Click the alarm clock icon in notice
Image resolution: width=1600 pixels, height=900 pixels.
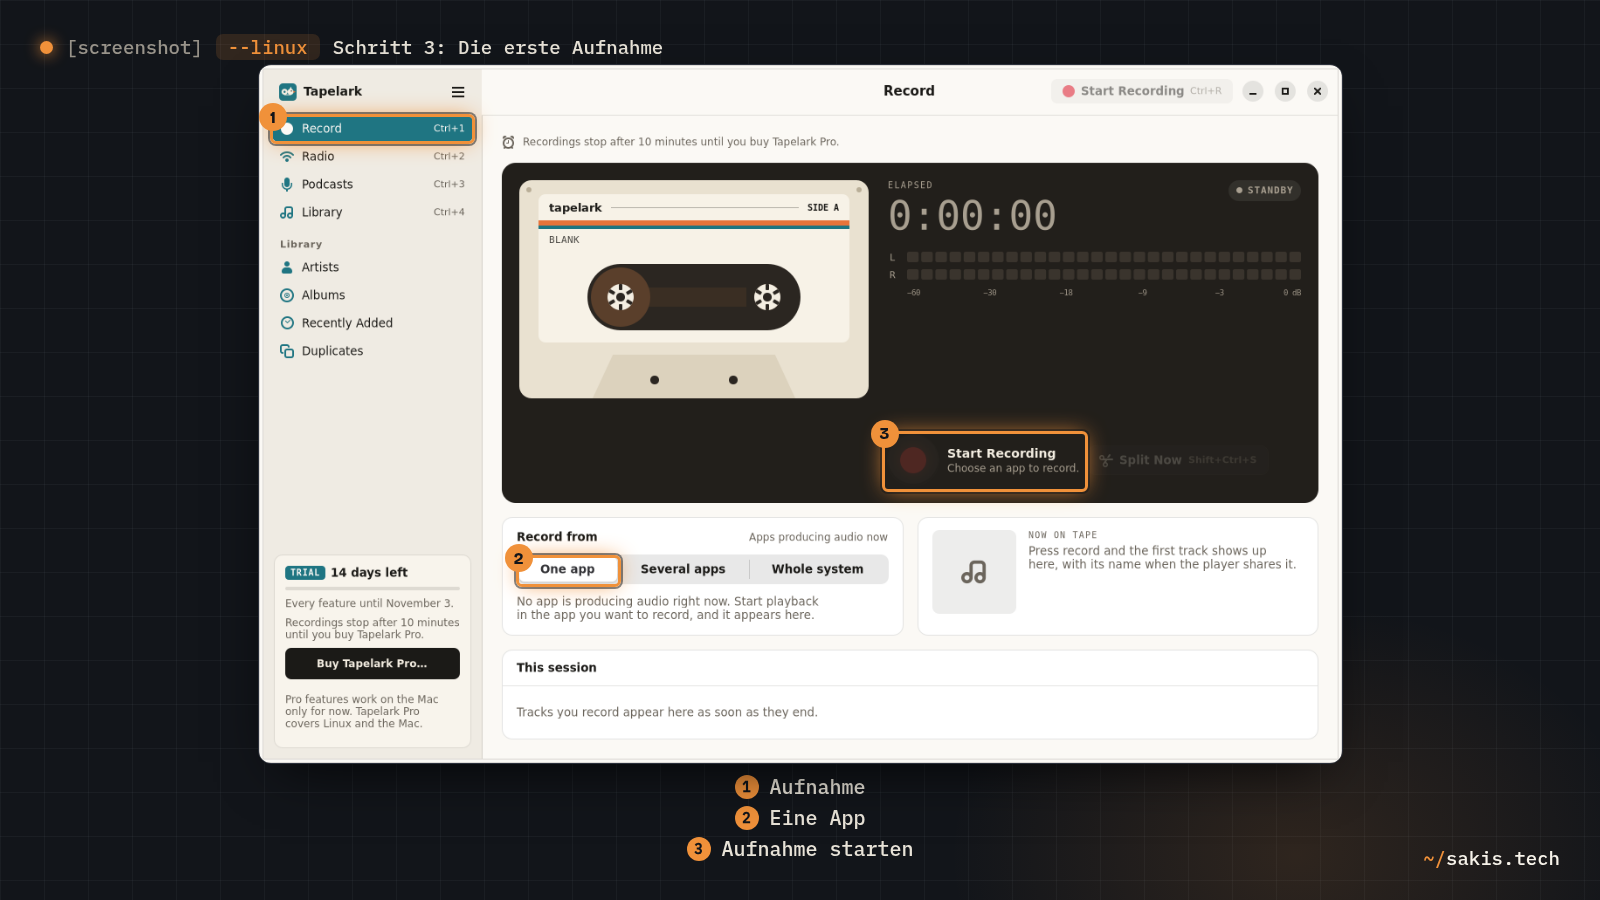(x=508, y=142)
